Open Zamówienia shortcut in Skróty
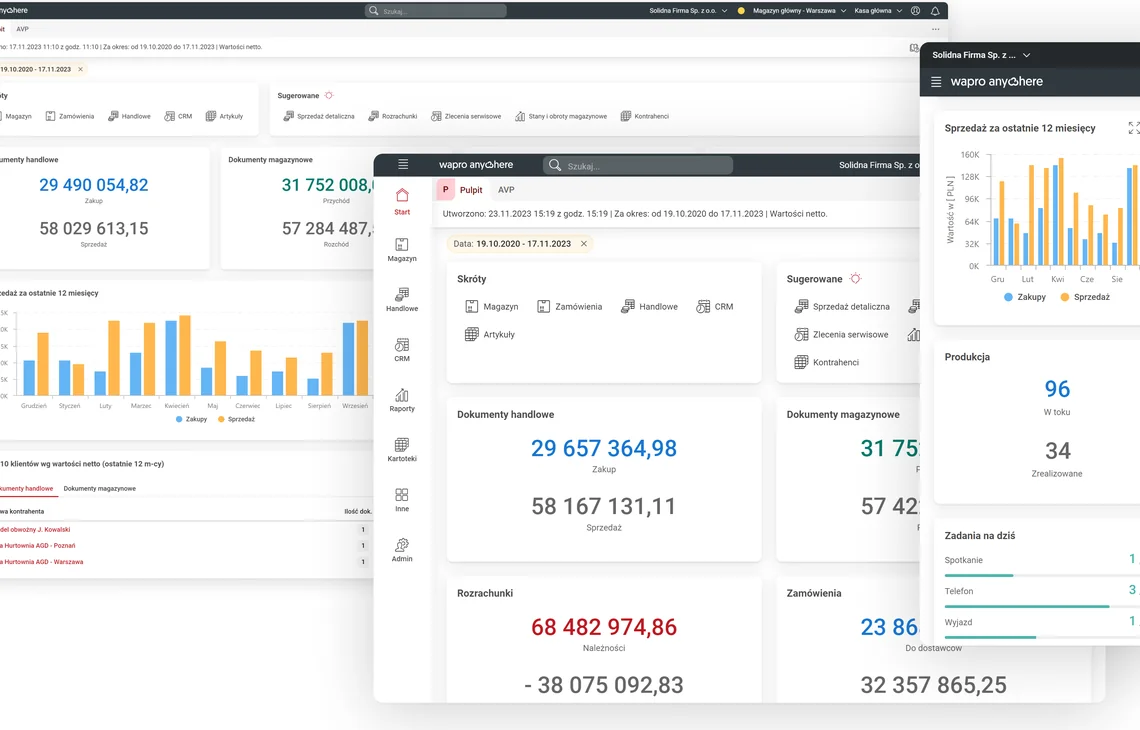Viewport: 1140px width, 730px height. coord(569,307)
